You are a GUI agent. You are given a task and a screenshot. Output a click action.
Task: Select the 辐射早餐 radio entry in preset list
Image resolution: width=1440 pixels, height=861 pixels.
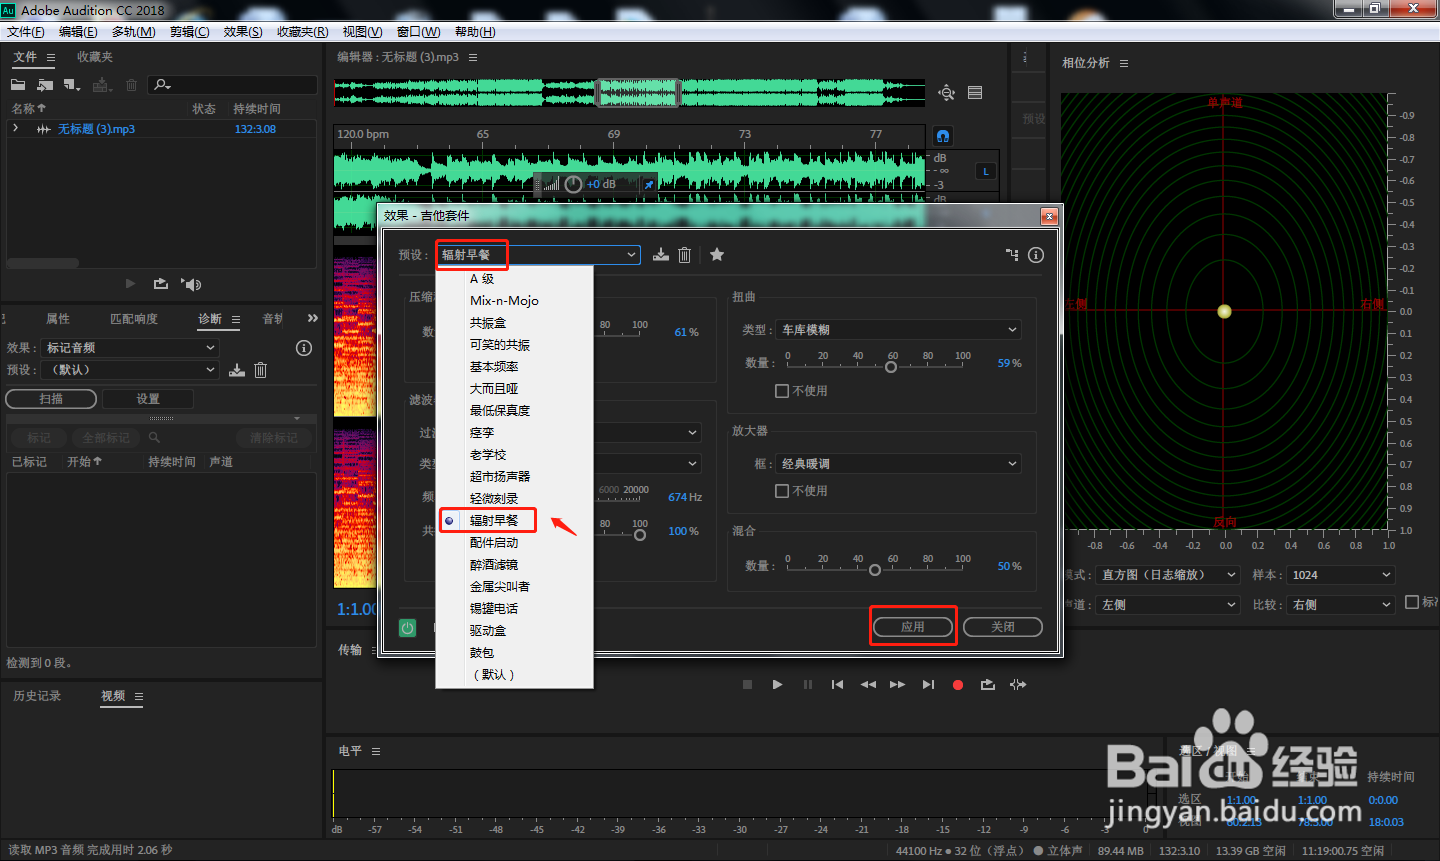point(449,521)
